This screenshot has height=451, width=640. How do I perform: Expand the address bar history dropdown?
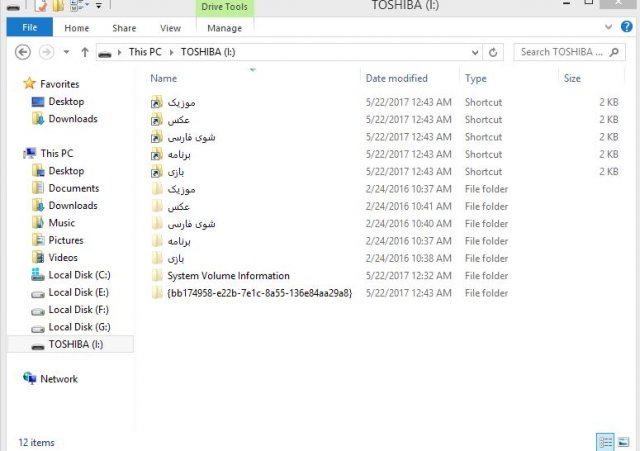coord(475,52)
